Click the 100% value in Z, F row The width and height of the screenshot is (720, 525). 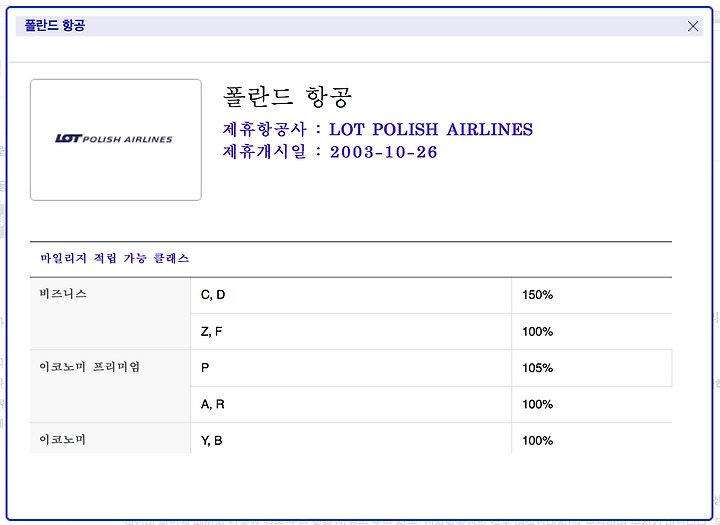click(x=537, y=332)
